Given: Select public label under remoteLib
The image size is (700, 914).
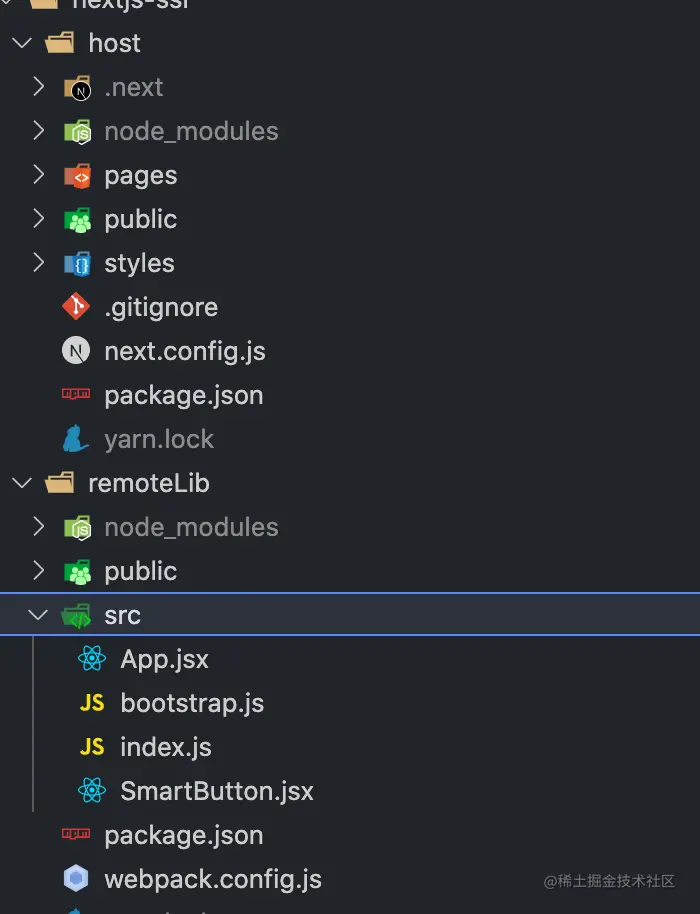Looking at the screenshot, I should pyautogui.click(x=141, y=572).
